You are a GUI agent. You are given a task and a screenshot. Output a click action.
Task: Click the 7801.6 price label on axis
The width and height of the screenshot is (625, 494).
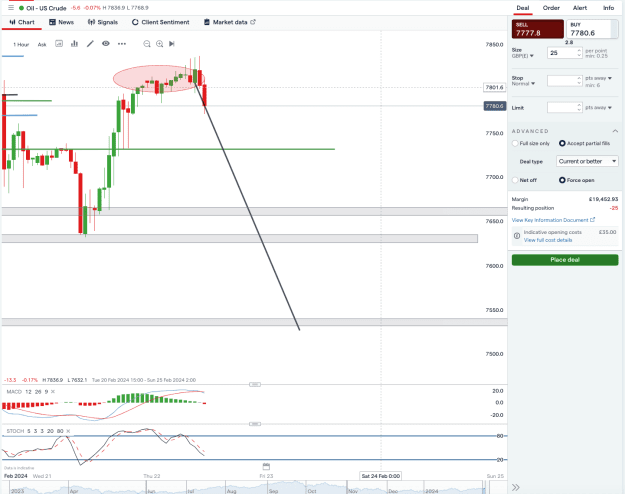click(x=494, y=87)
